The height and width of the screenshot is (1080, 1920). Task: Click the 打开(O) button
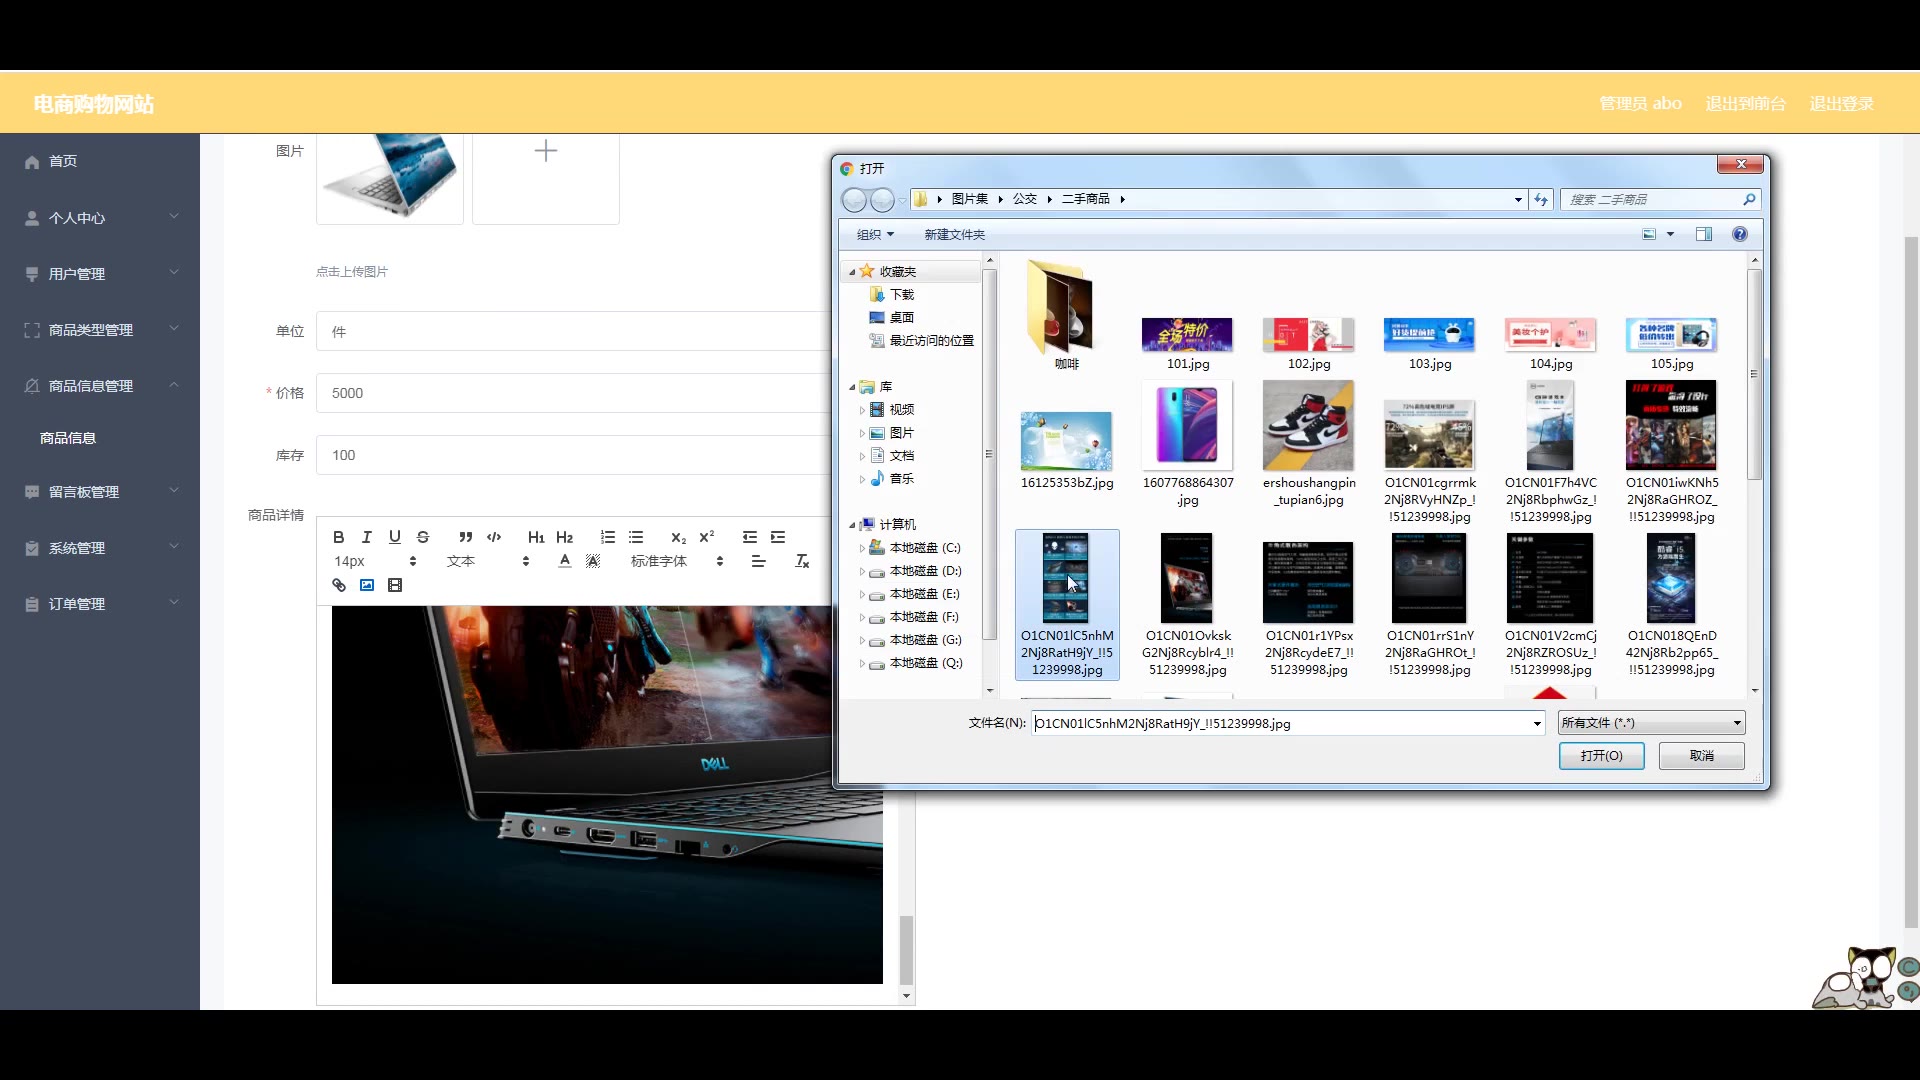[1601, 756]
